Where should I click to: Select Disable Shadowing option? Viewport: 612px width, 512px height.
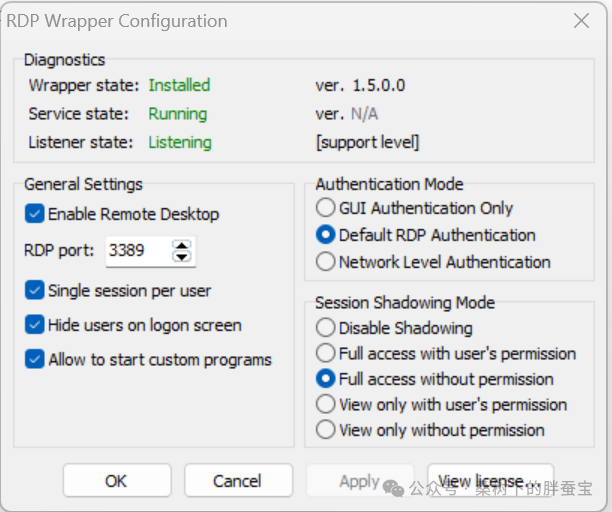(x=325, y=328)
